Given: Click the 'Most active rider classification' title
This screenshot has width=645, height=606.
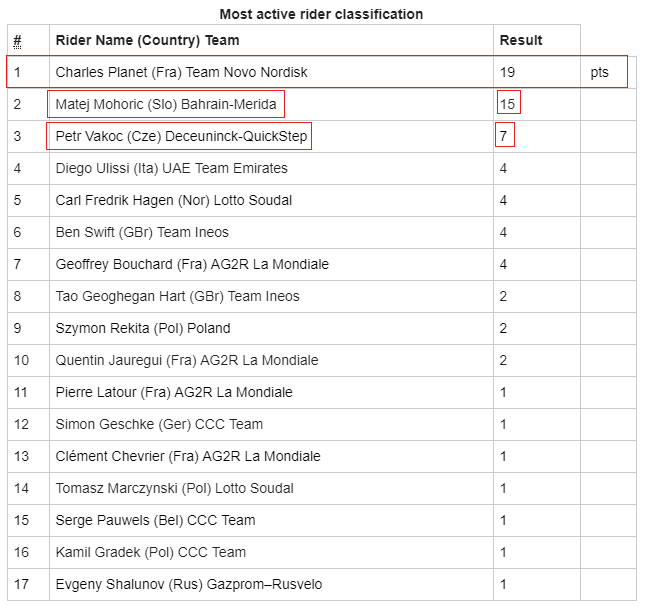Looking at the screenshot, I should 321,14.
